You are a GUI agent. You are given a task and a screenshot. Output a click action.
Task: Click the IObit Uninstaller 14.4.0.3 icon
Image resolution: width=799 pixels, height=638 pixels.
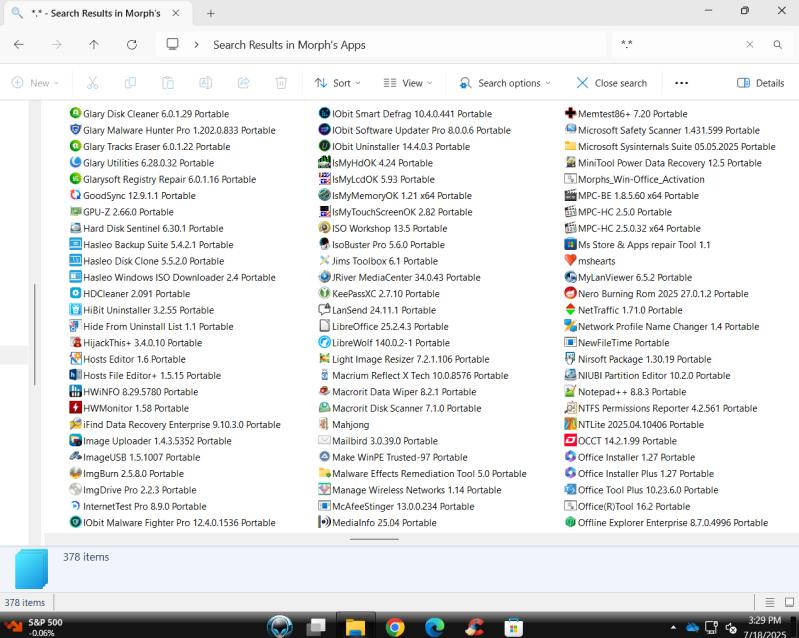tap(325, 146)
